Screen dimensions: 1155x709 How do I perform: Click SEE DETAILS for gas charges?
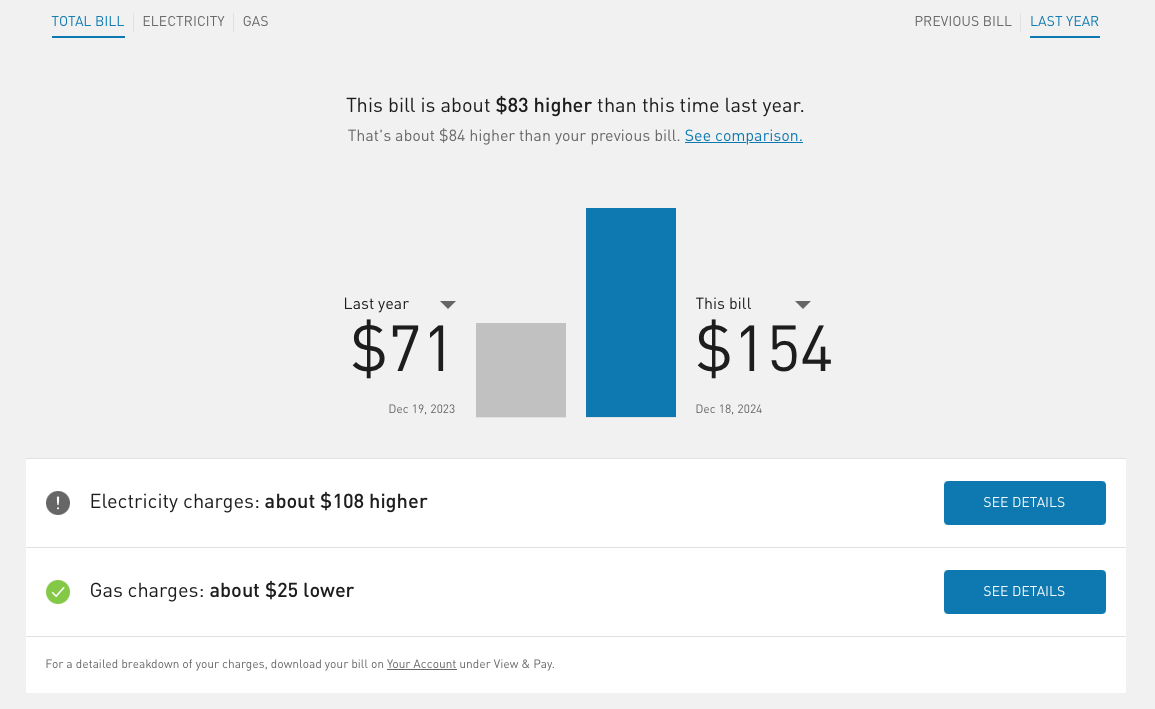tap(1024, 591)
